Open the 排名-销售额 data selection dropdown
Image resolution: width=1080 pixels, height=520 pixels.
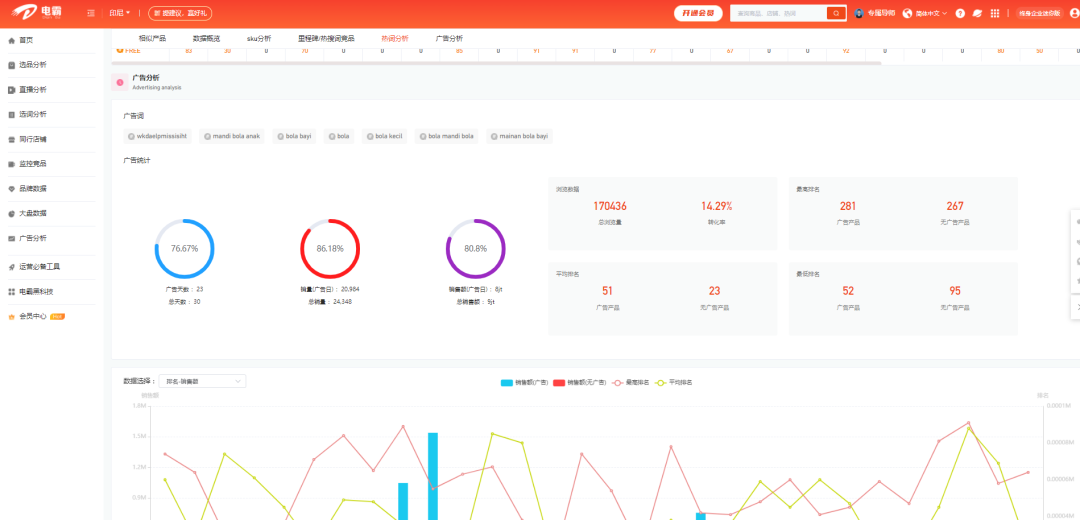click(x=202, y=381)
